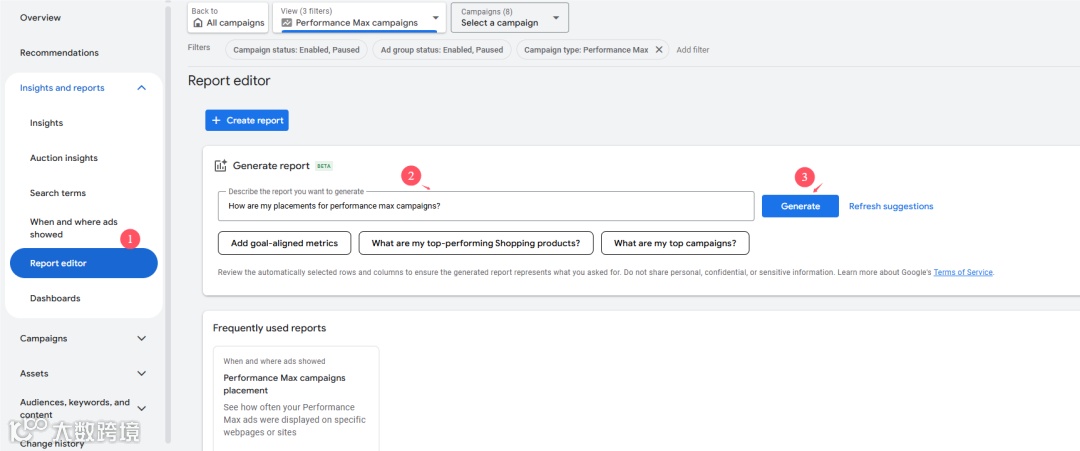Expand the Campaigns sidebar section
Image resolution: width=1080 pixels, height=451 pixels.
[142, 339]
